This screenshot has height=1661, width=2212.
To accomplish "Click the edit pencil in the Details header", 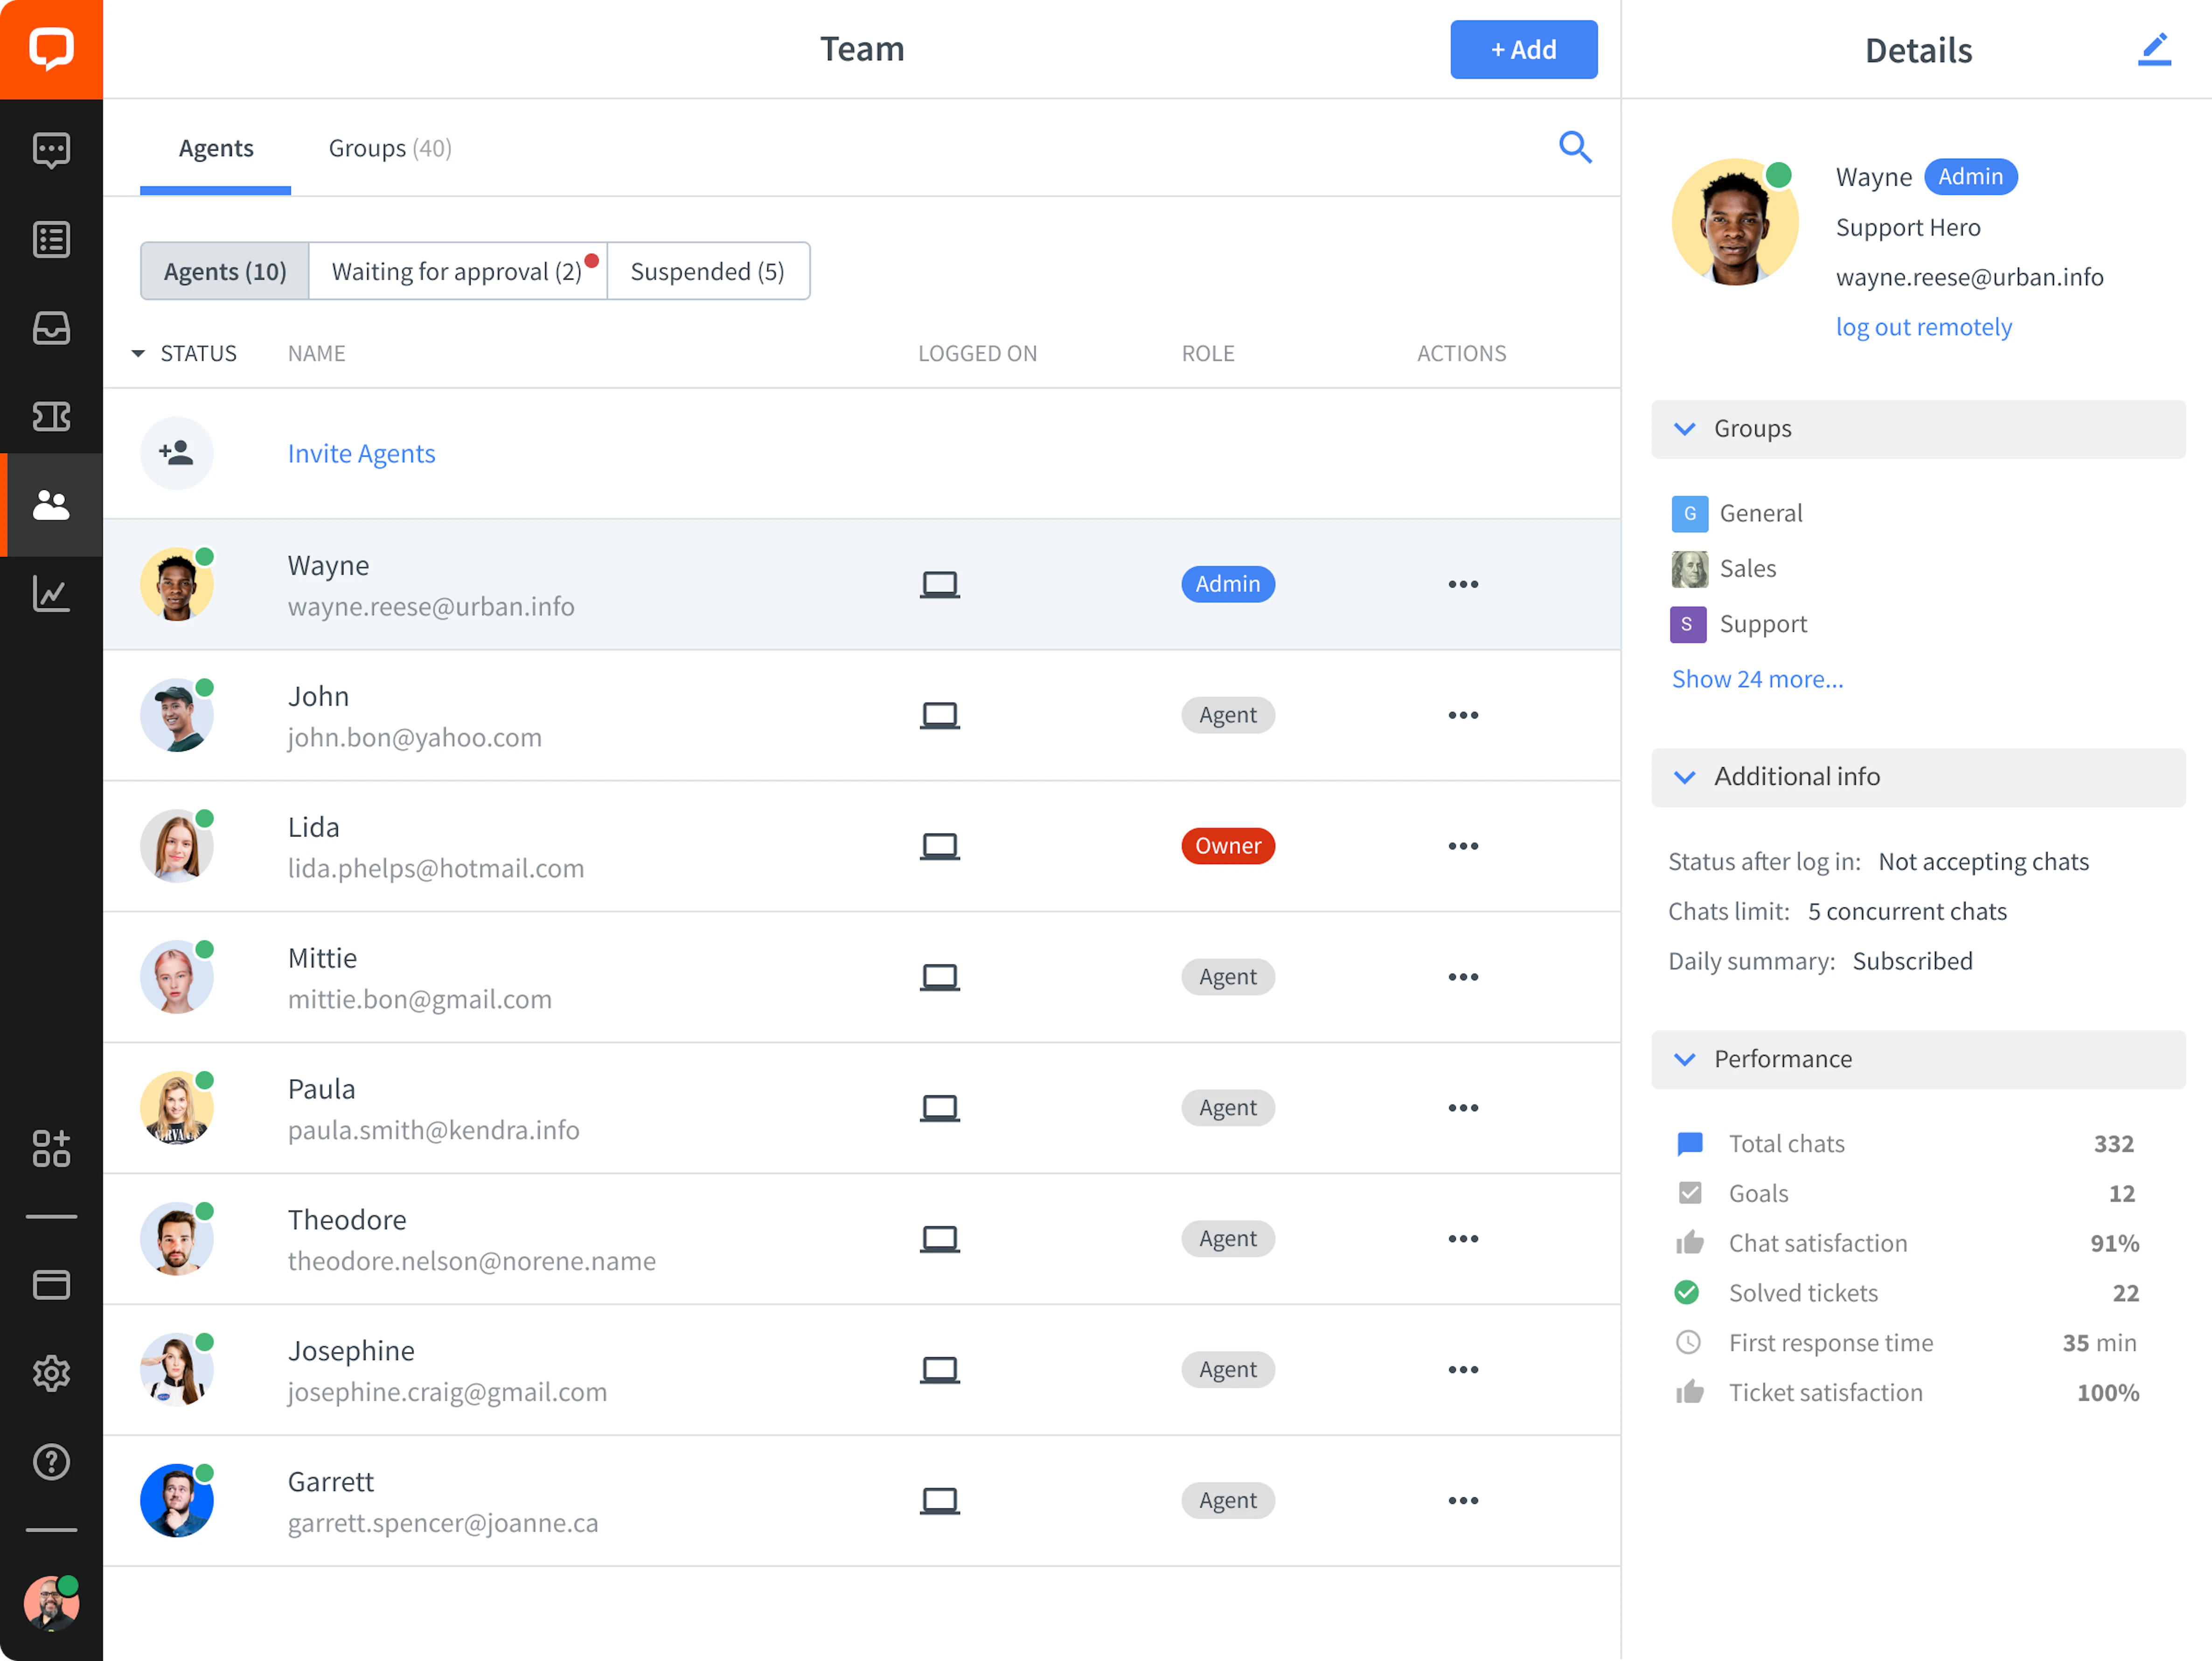I will (2155, 49).
